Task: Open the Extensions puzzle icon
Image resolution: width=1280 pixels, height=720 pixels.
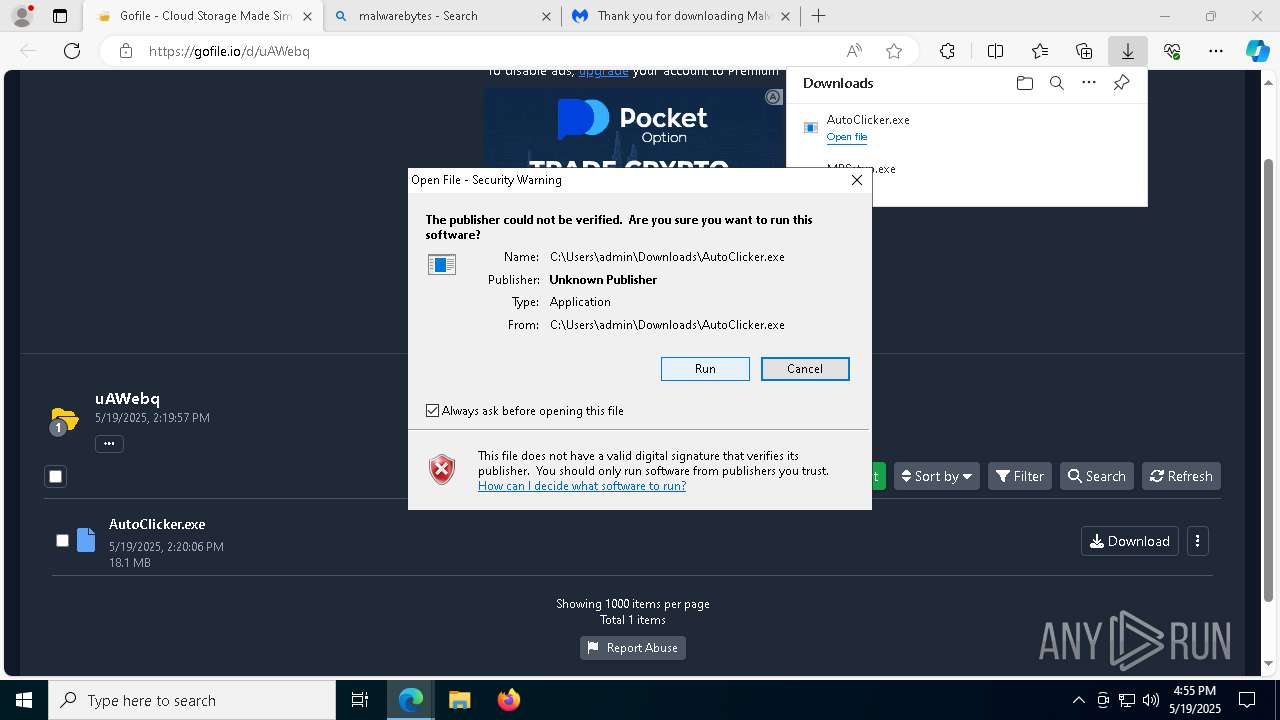Action: tap(947, 51)
